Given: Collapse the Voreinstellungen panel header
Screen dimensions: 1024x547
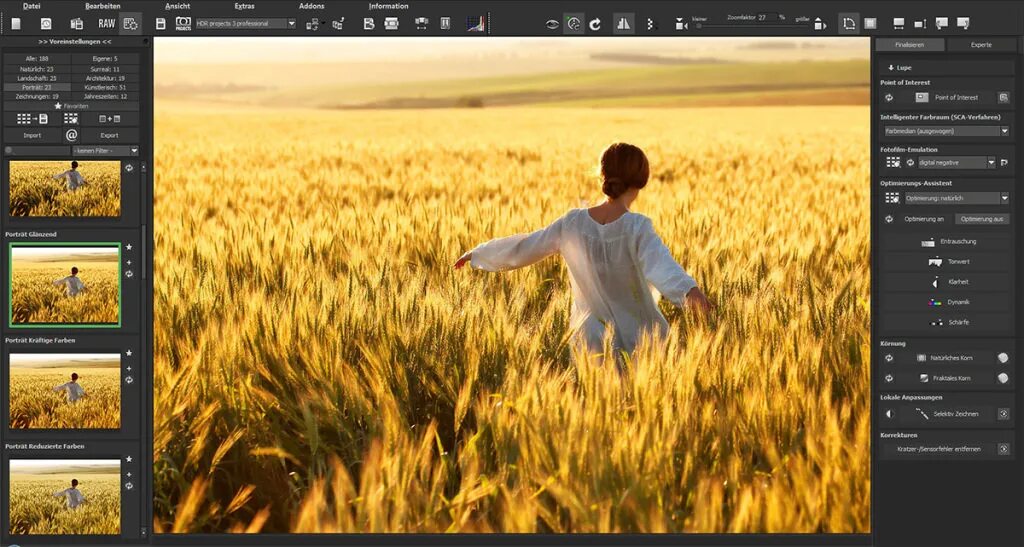Looking at the screenshot, I should tap(74, 42).
